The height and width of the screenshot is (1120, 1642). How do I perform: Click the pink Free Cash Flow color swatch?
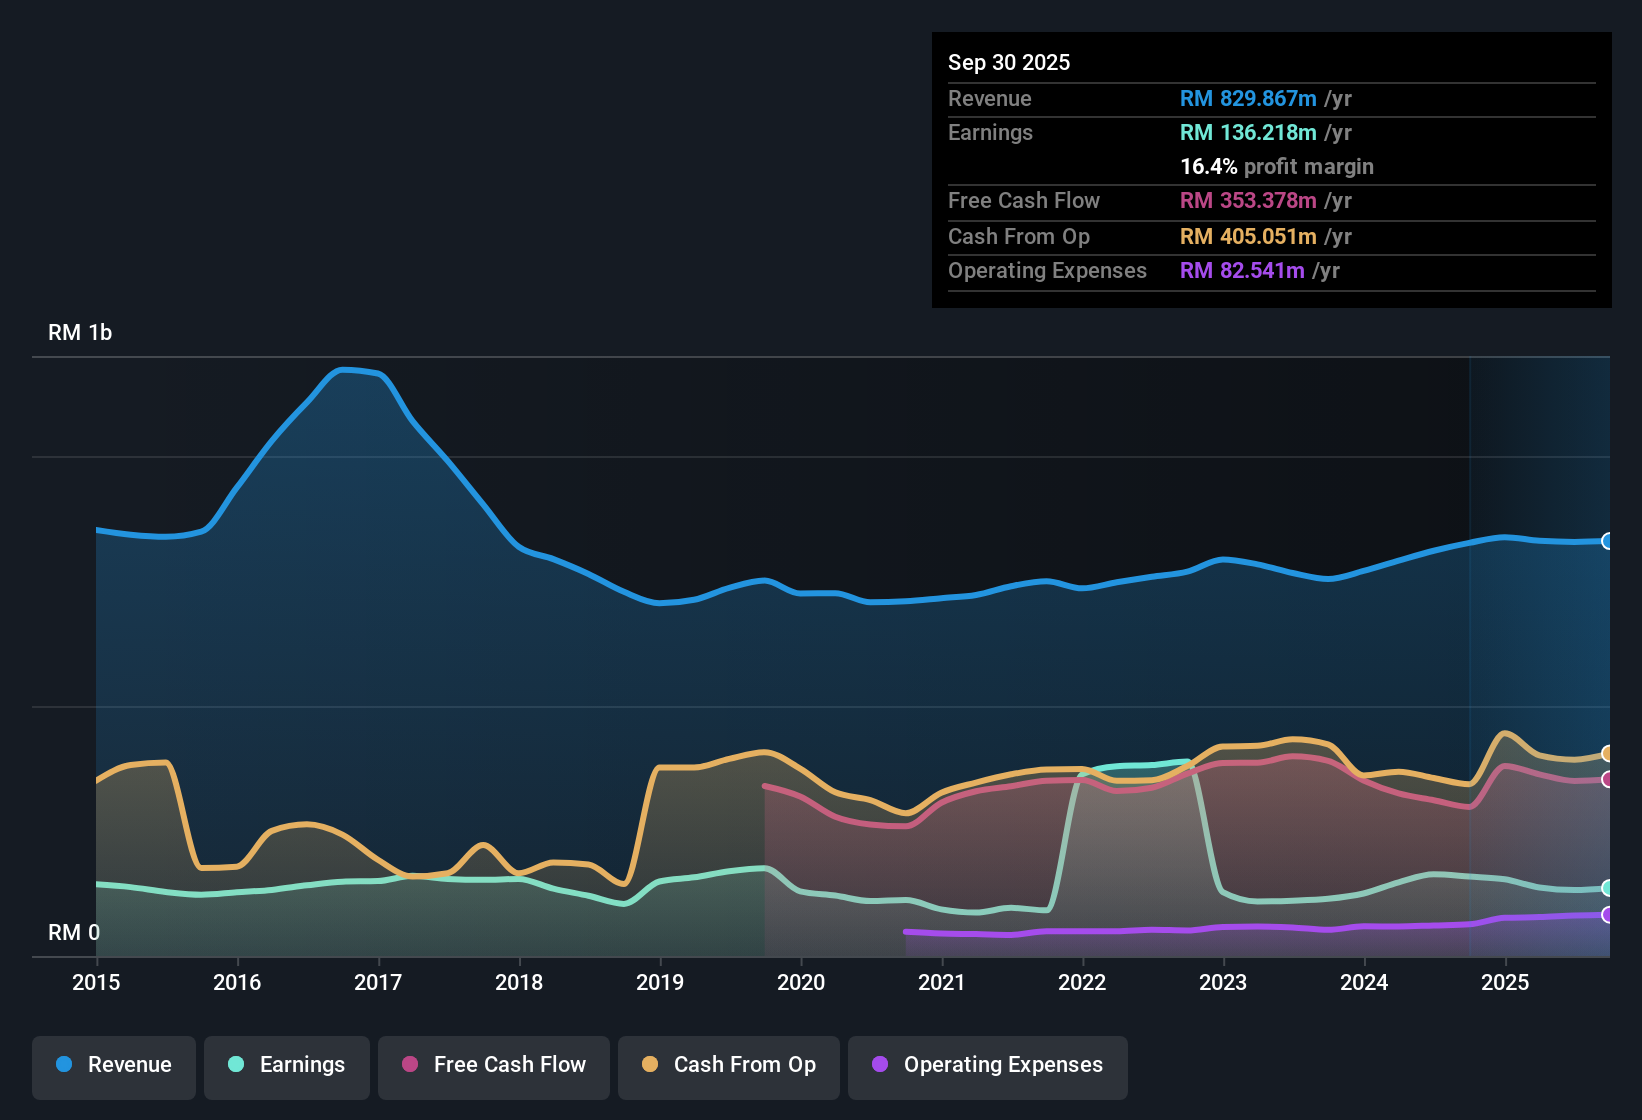coord(408,1065)
